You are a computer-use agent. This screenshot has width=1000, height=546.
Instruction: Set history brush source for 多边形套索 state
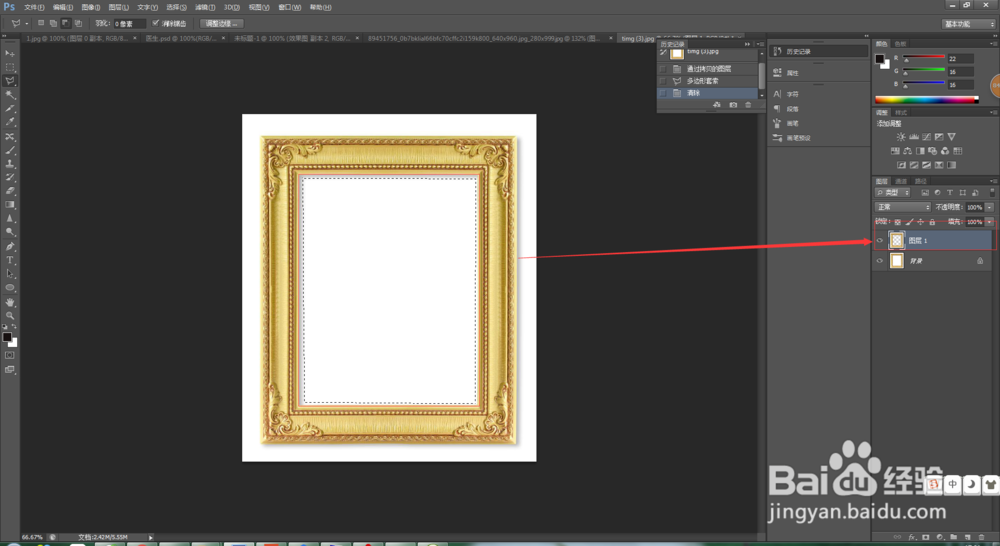[663, 81]
